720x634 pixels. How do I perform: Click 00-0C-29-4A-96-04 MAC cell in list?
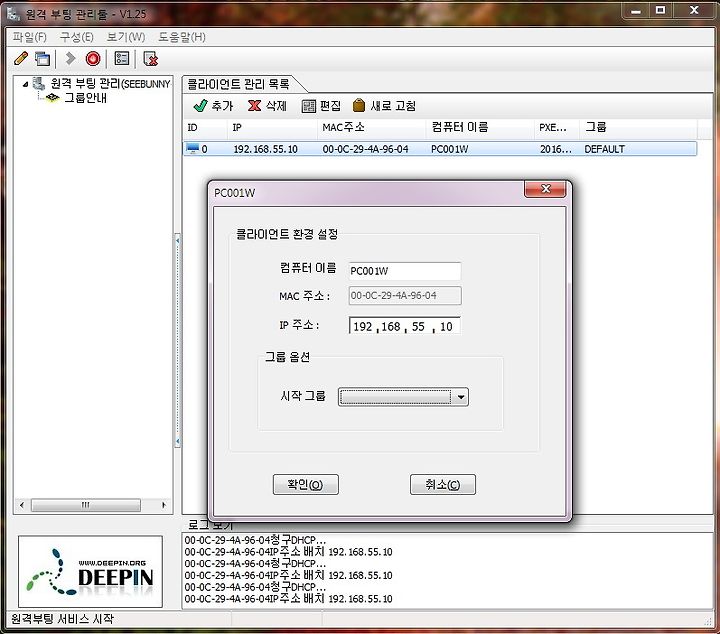point(366,149)
